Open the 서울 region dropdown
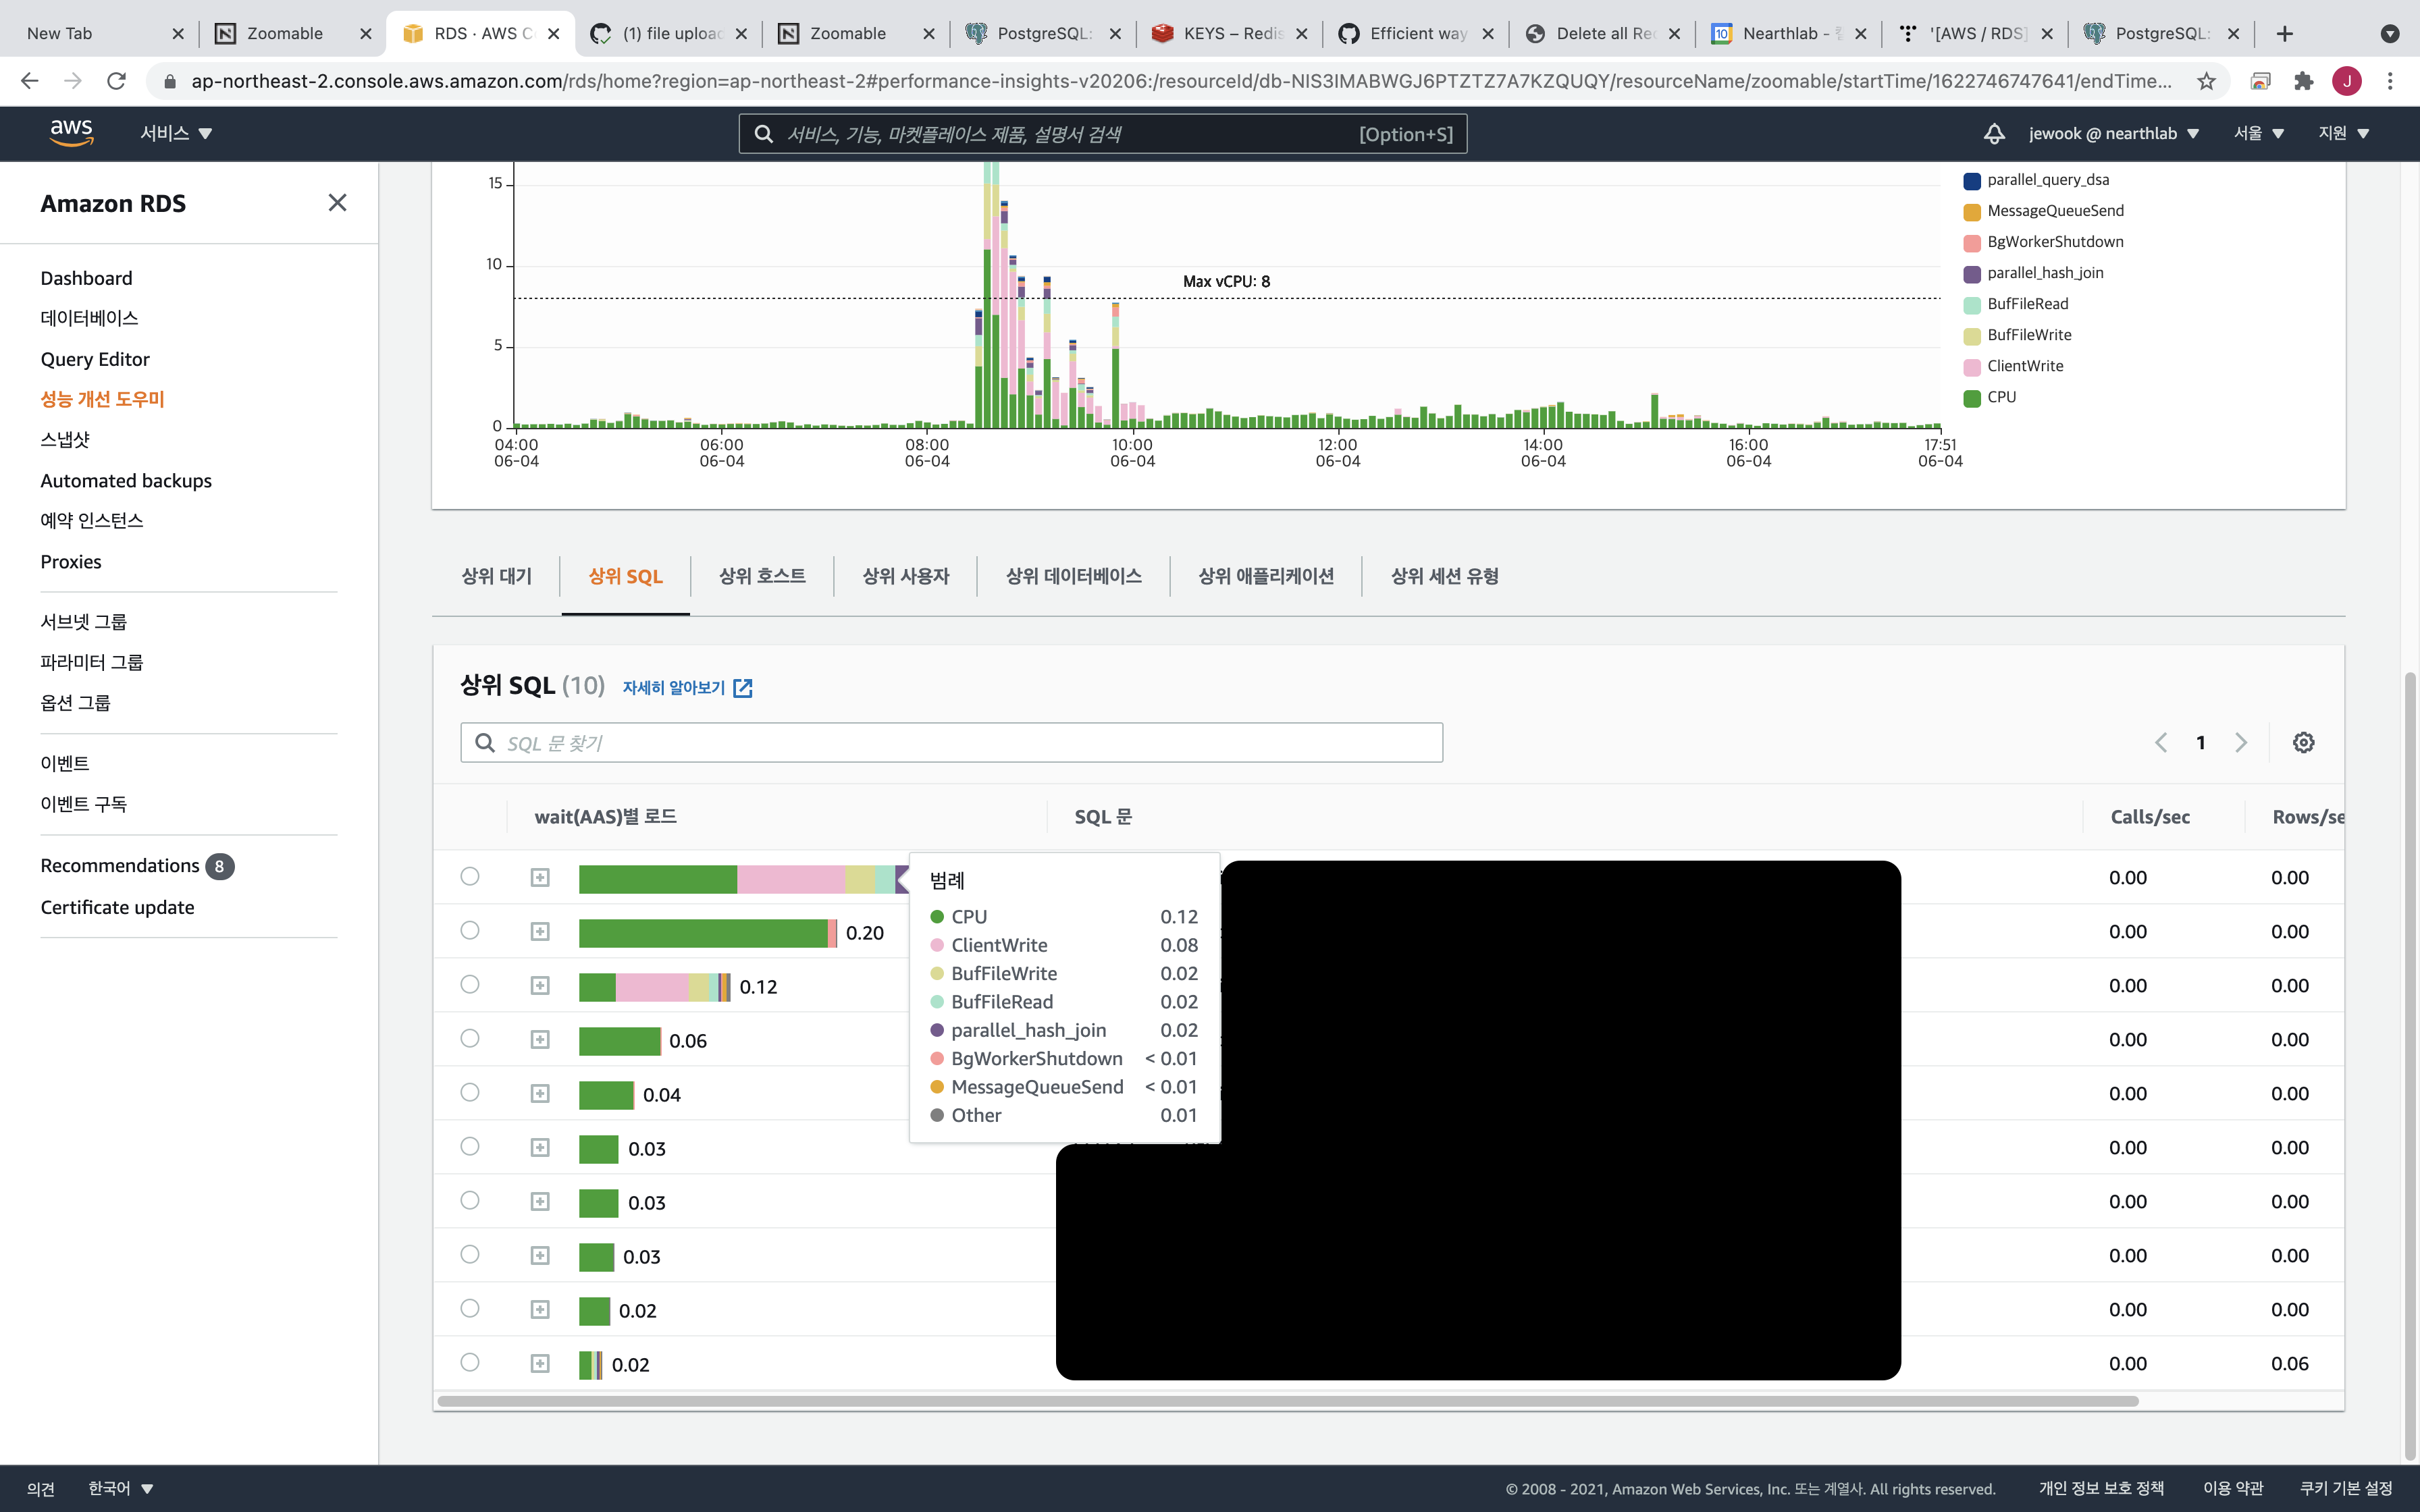The width and height of the screenshot is (2420, 1512). [2258, 133]
